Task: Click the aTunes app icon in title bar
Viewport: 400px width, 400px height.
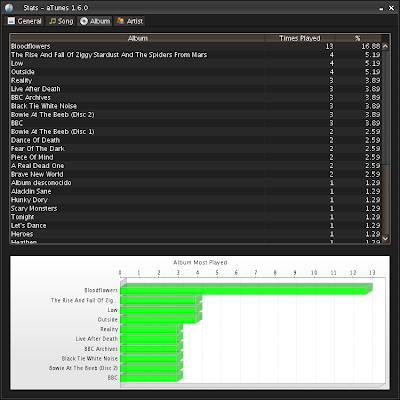Action: pyautogui.click(x=9, y=8)
